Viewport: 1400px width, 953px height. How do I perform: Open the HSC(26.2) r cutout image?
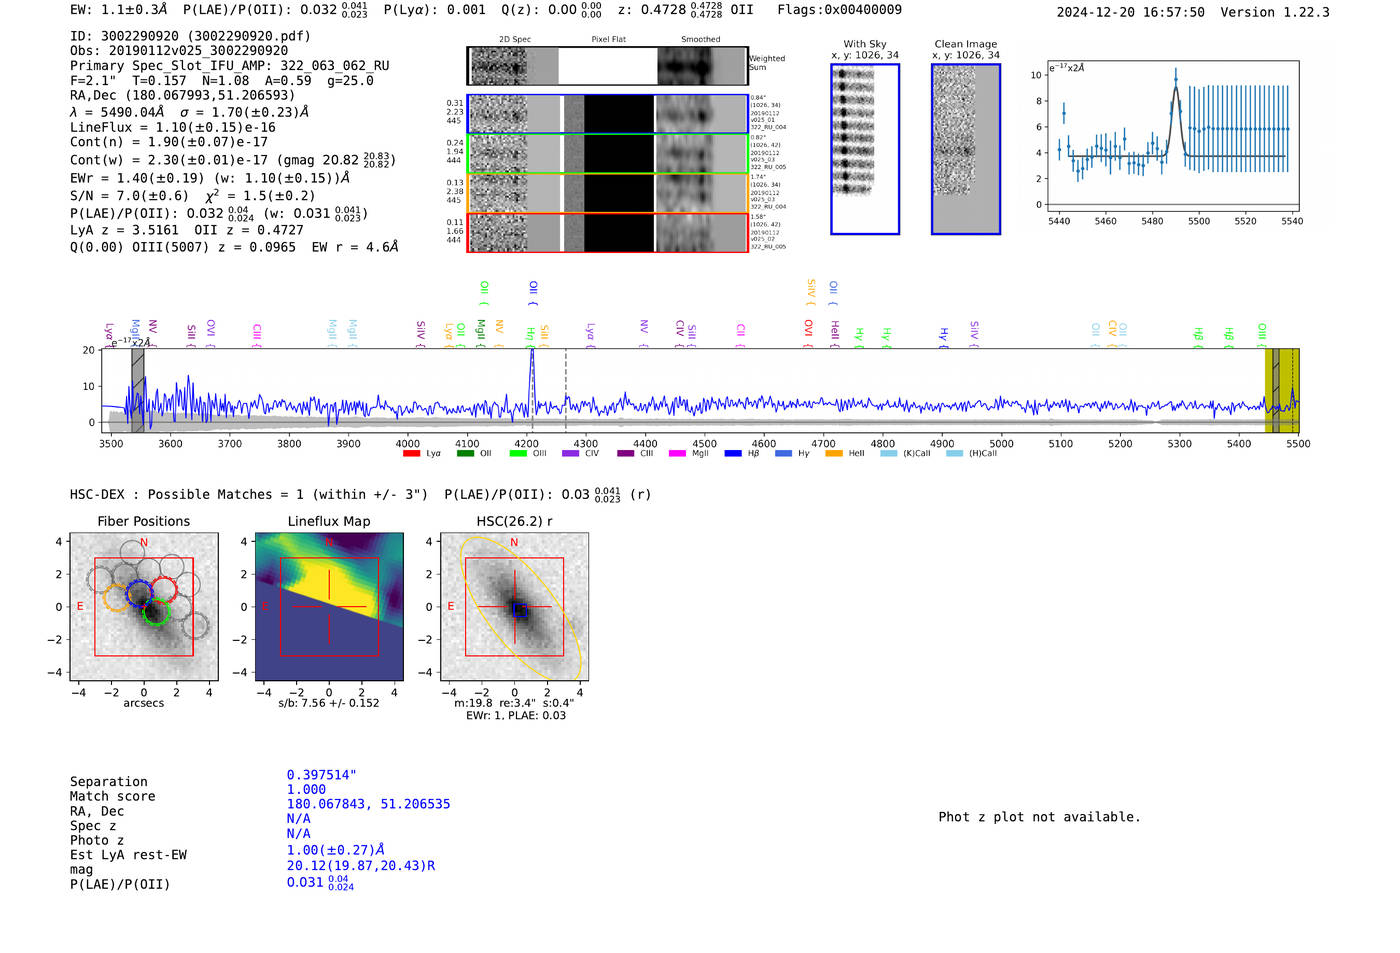[x=515, y=607]
